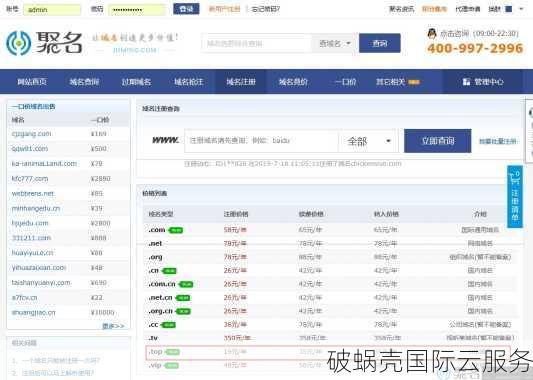The width and height of the screenshot is (533, 380).
Task: Click the 58元/年 registration price for .com
Action: click(x=235, y=230)
